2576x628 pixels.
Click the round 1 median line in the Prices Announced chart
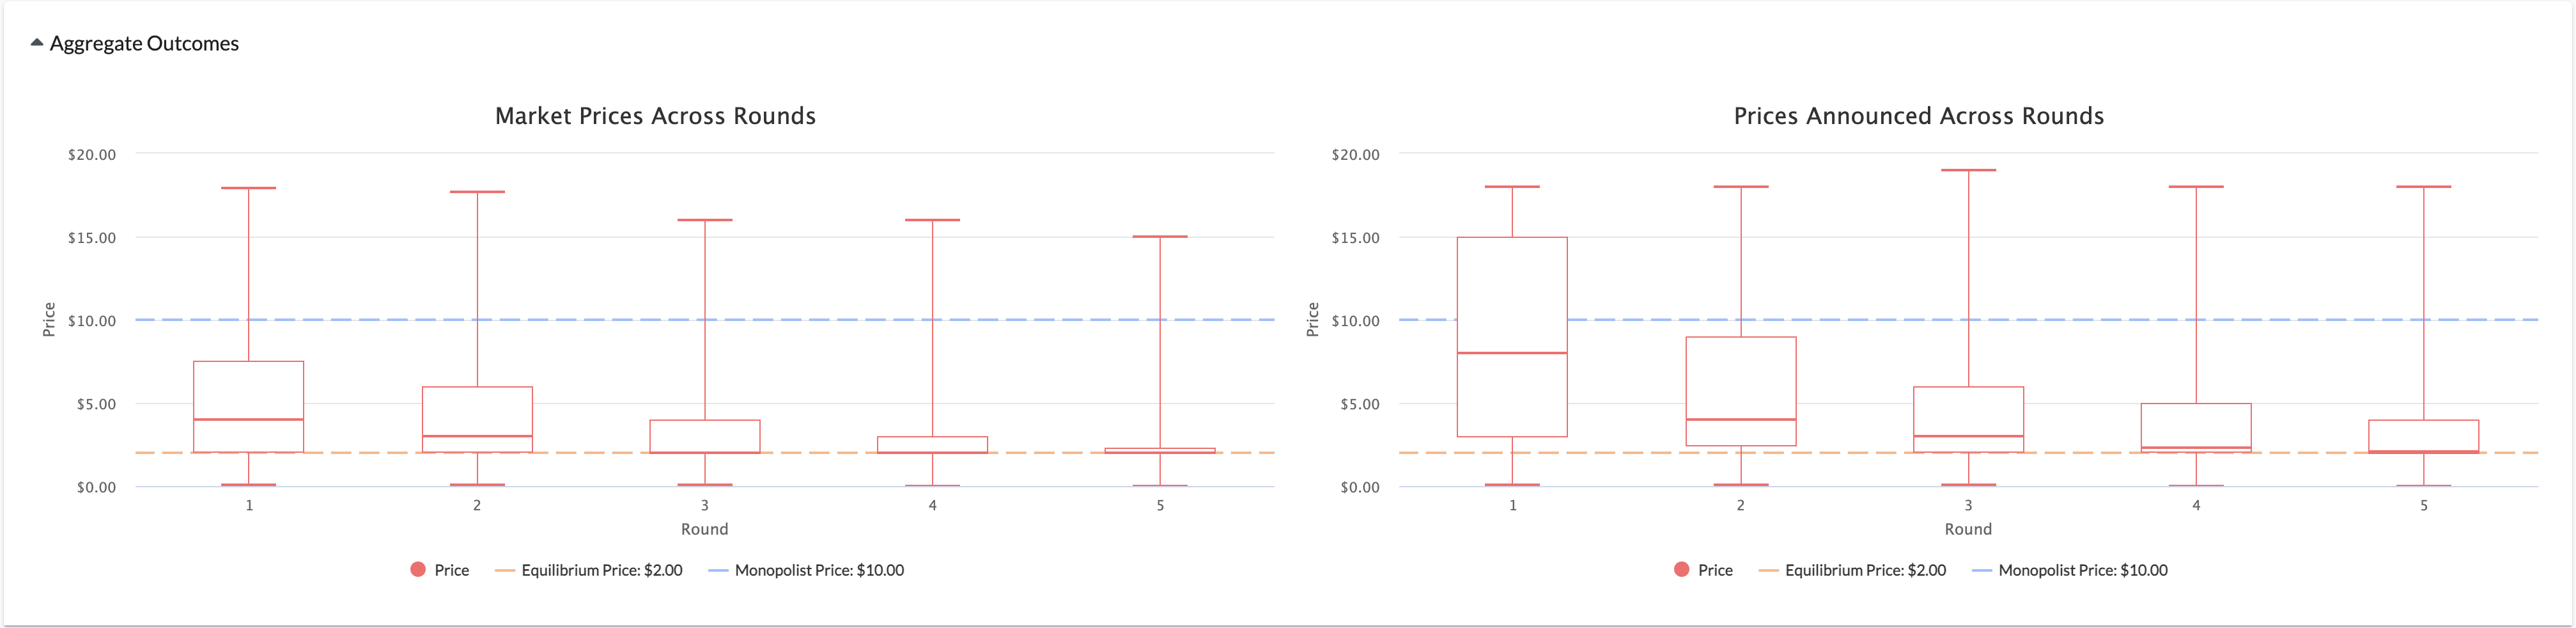[1512, 353]
